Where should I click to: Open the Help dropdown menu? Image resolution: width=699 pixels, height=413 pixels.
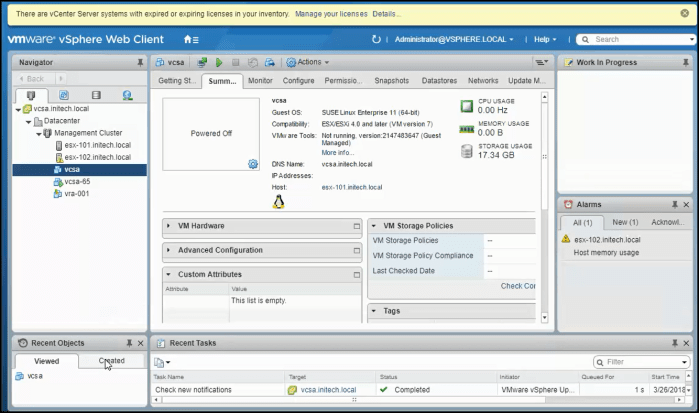[545, 39]
